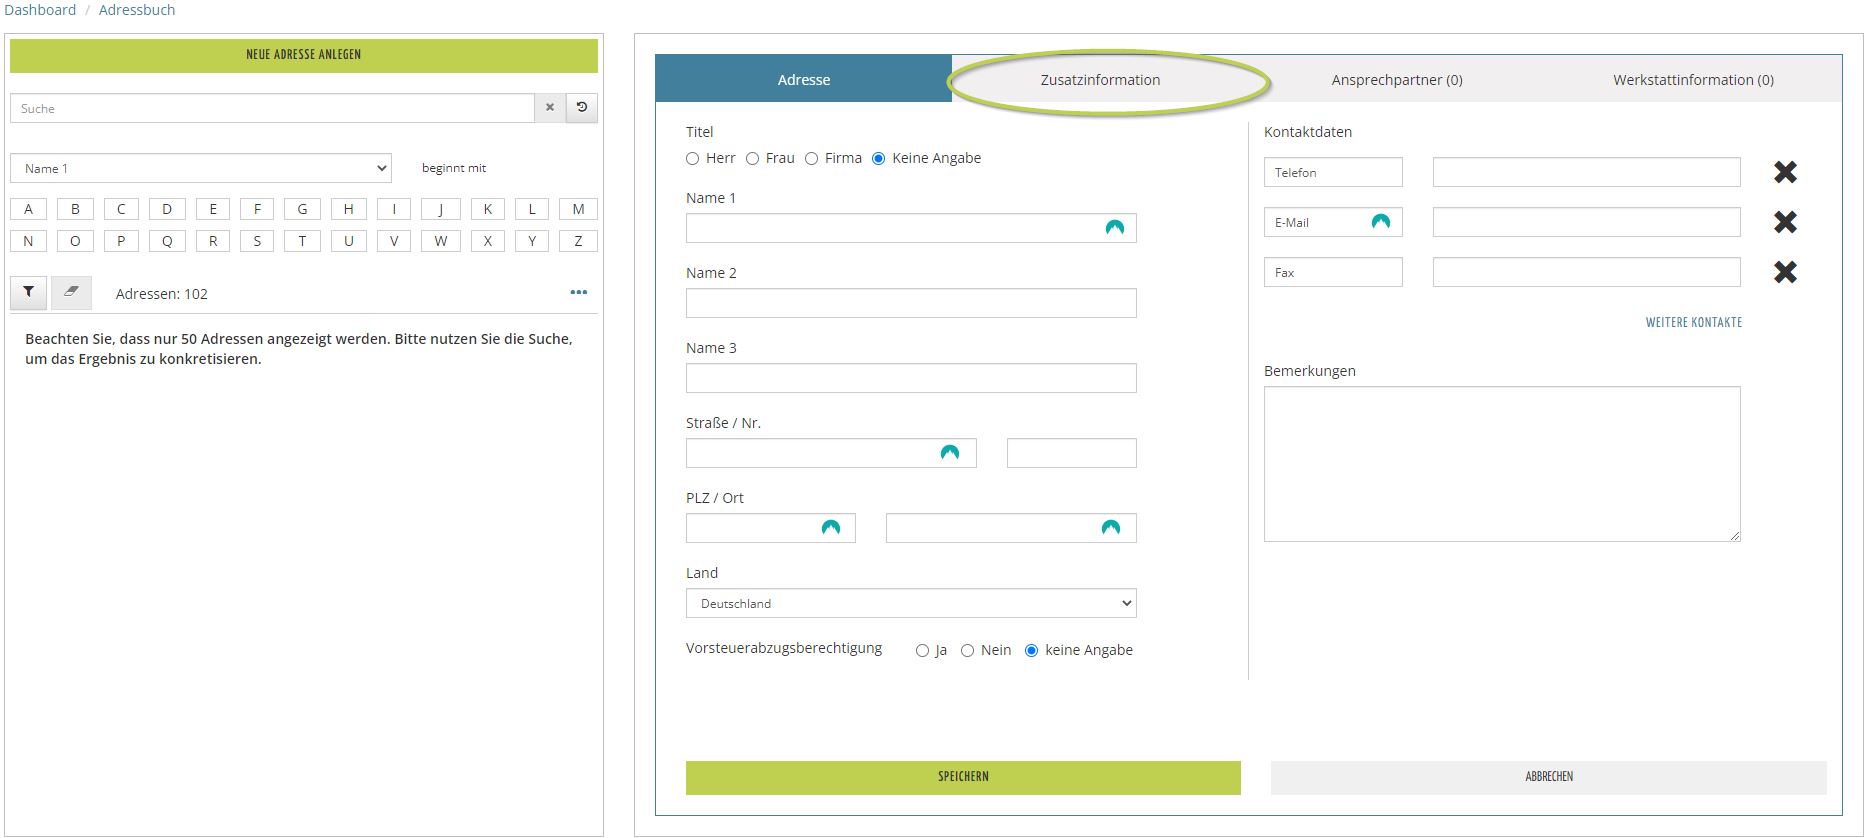The width and height of the screenshot is (1865, 838).
Task: Open the address filter funnel icon
Action: 29,292
